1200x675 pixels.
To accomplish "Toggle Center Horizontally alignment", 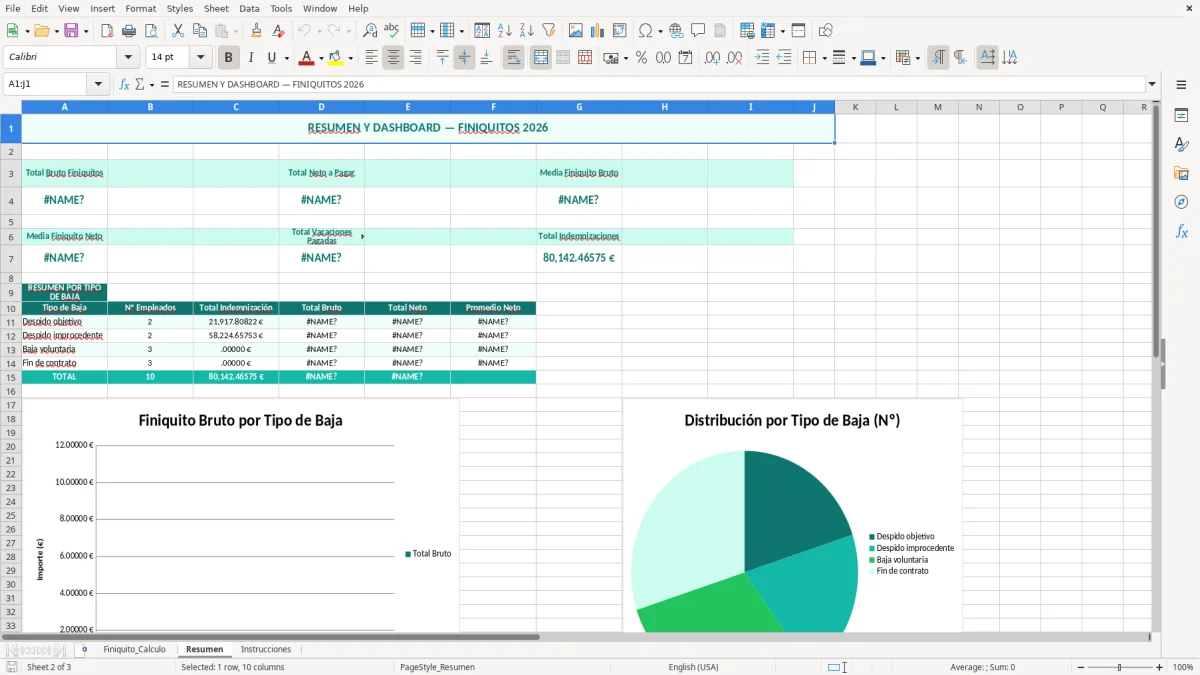I will [393, 58].
